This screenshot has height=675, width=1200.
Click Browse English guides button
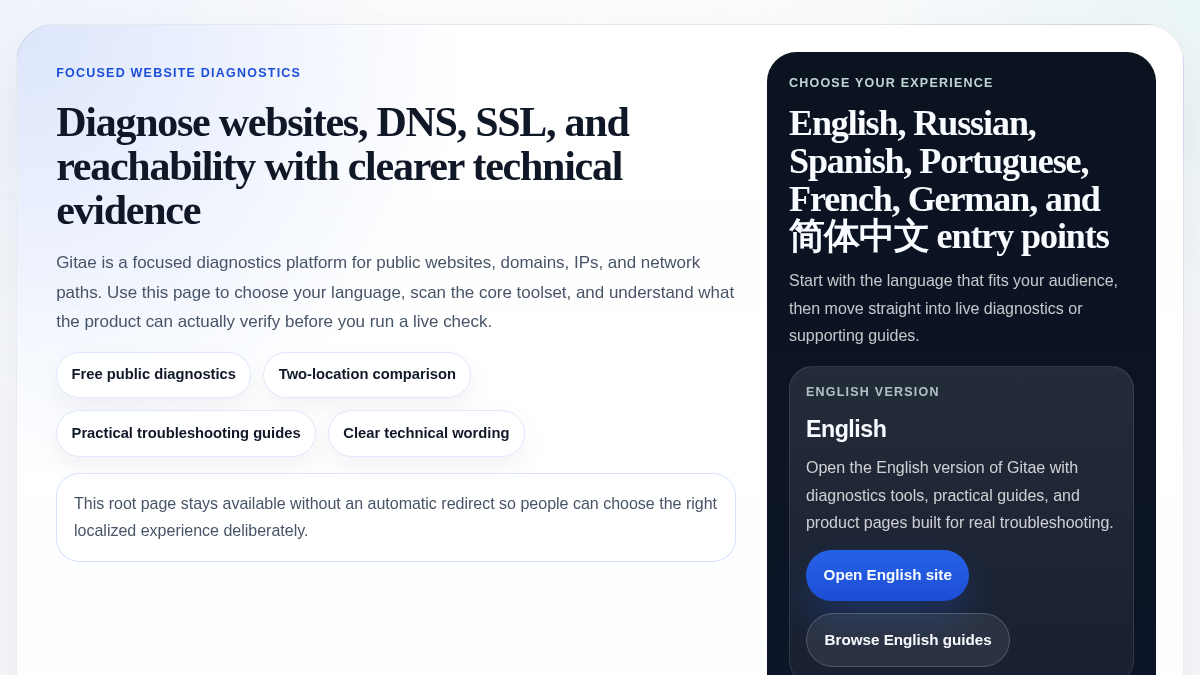tap(907, 640)
